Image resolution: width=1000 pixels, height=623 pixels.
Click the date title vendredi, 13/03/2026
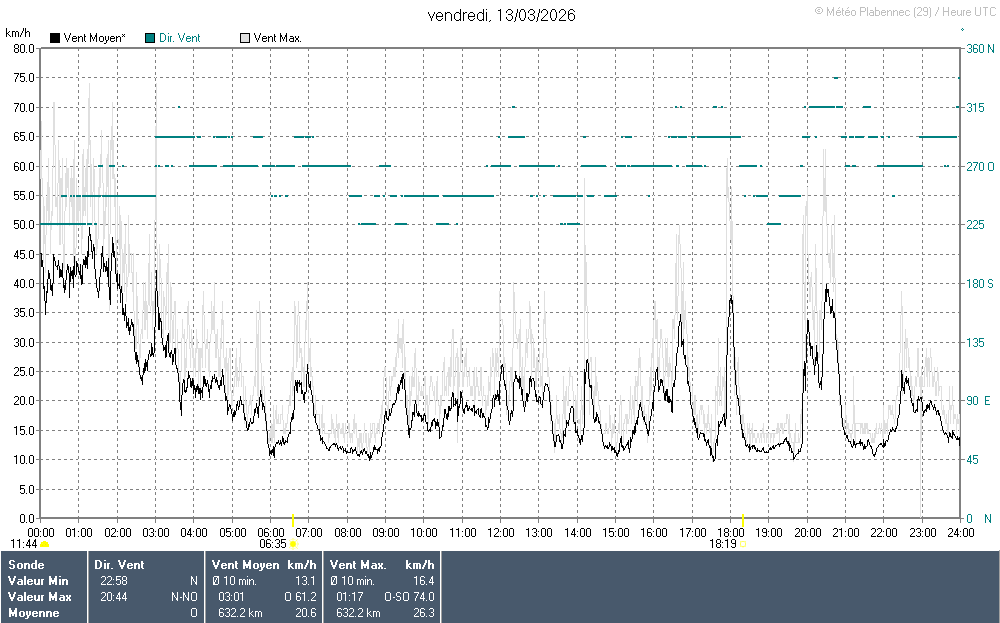click(x=501, y=15)
